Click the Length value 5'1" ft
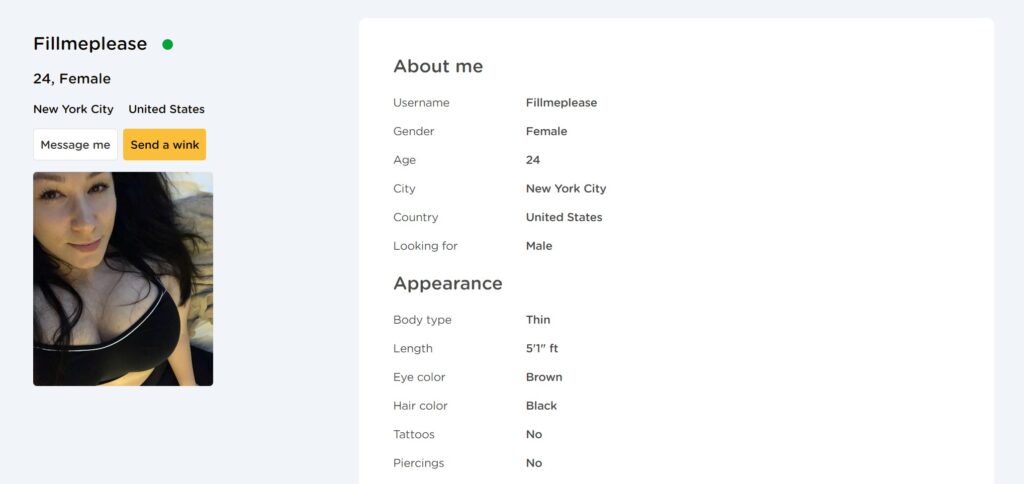The width and height of the screenshot is (1024, 484). point(543,349)
